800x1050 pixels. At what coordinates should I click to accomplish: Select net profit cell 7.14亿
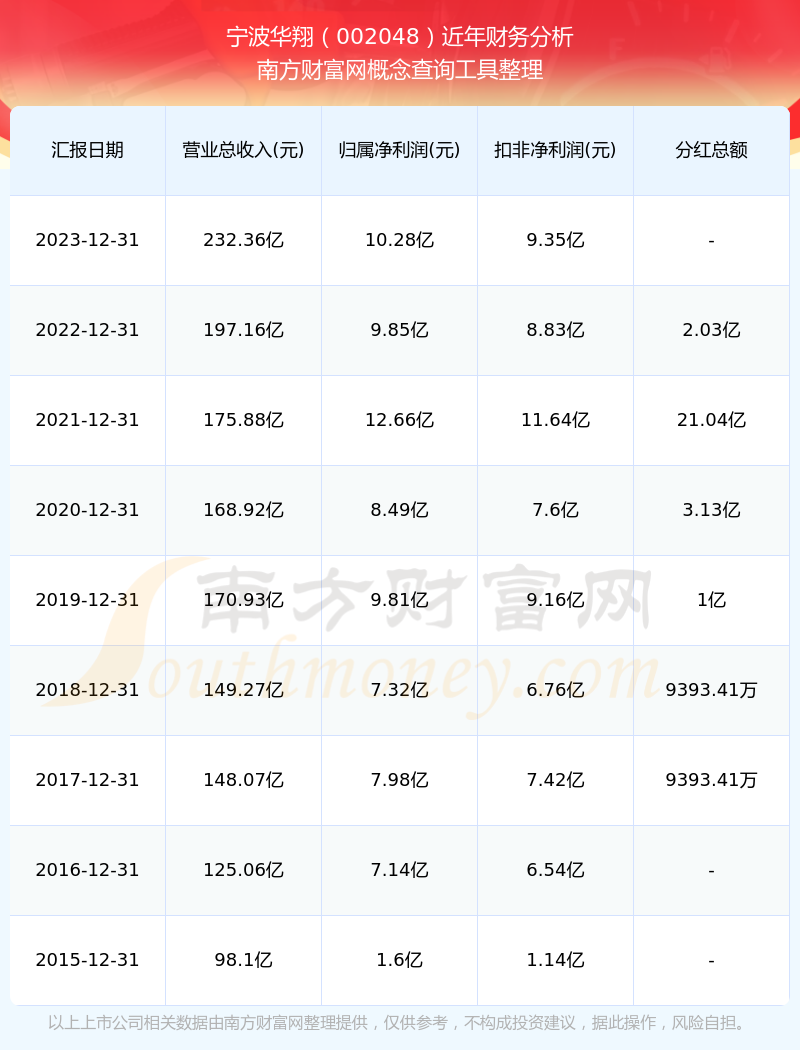400,871
